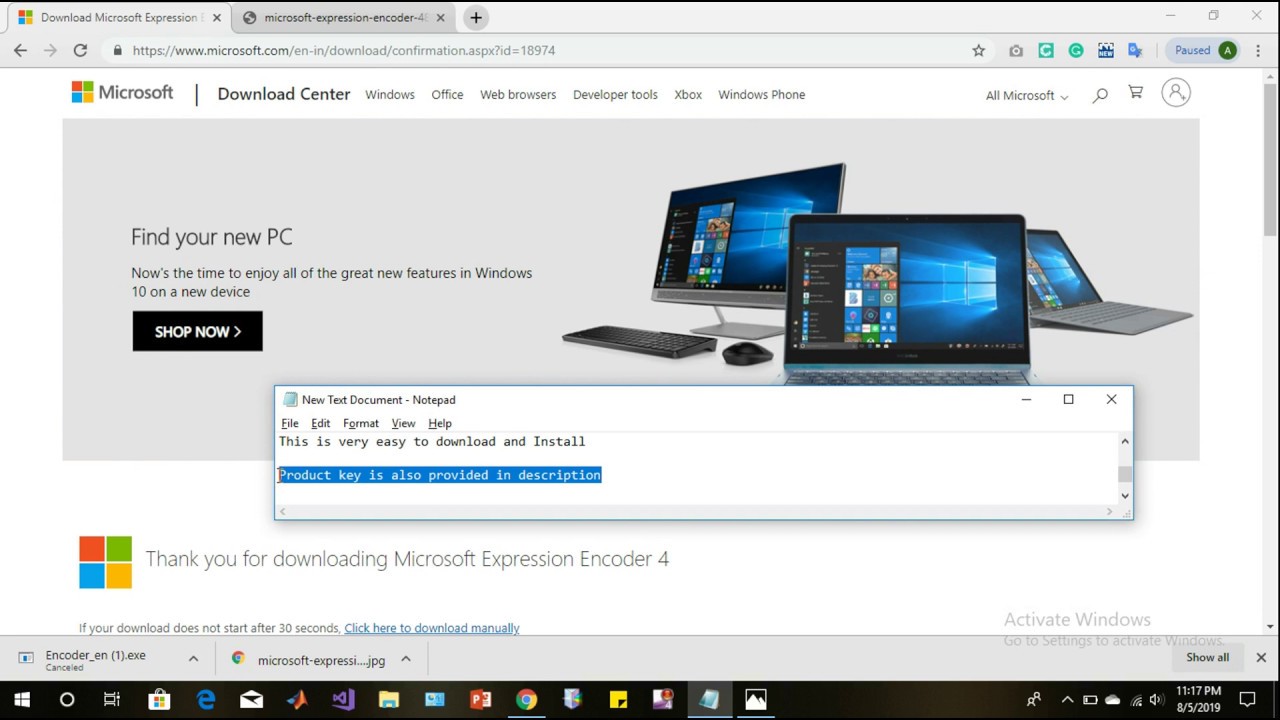Open the Google Translate extension
Screen dimensions: 1280x720
coord(1135,50)
